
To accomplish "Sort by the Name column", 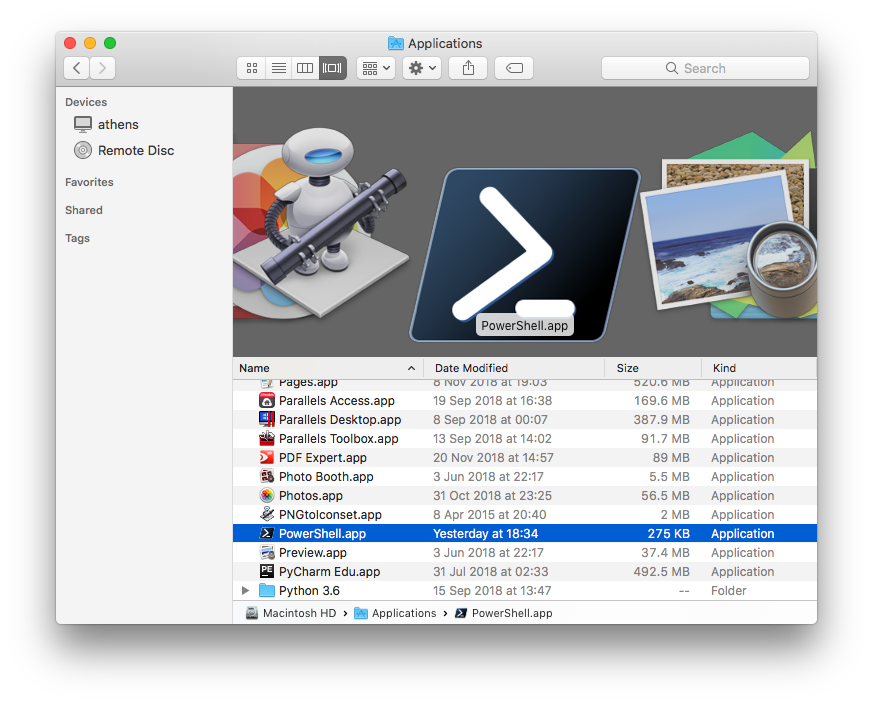I will (328, 368).
